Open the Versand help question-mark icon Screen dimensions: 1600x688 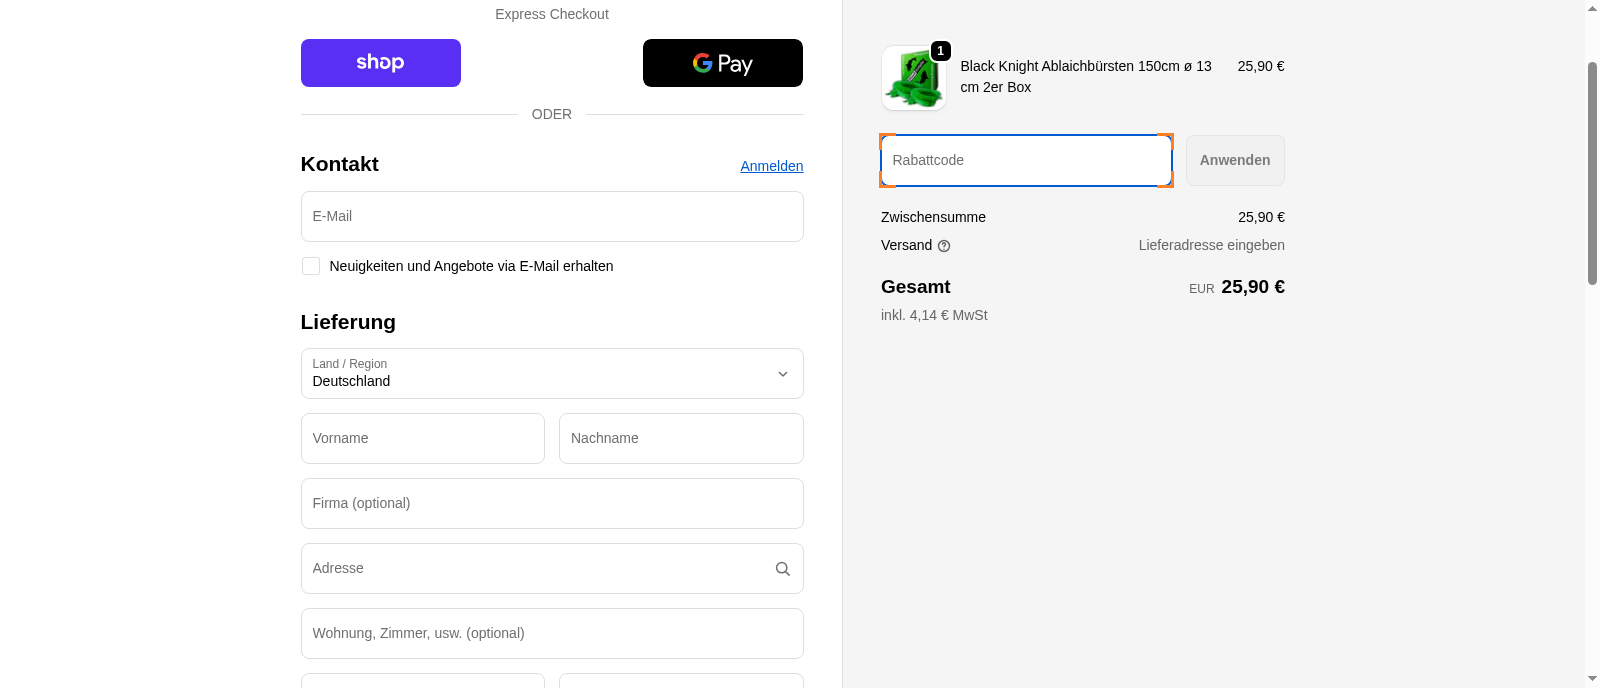pyautogui.click(x=944, y=246)
